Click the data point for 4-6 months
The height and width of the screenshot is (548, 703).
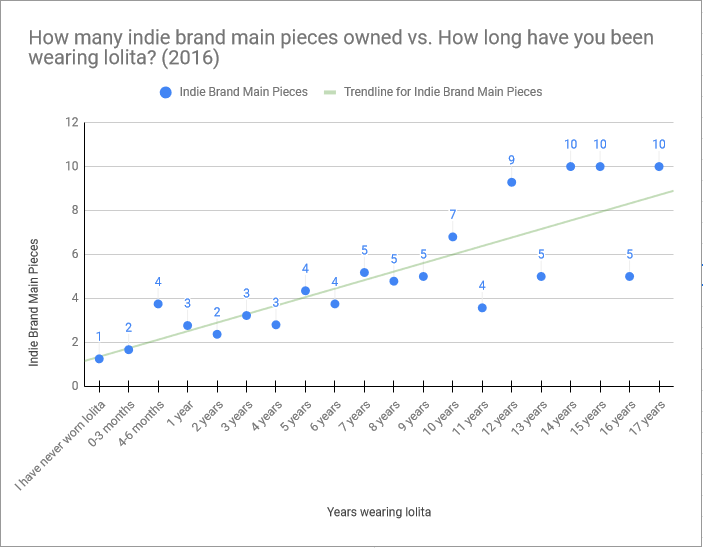tap(158, 304)
